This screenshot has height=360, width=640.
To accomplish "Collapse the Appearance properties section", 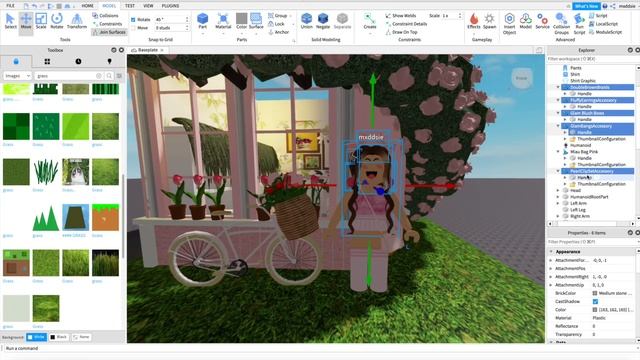I will click(x=551, y=252).
